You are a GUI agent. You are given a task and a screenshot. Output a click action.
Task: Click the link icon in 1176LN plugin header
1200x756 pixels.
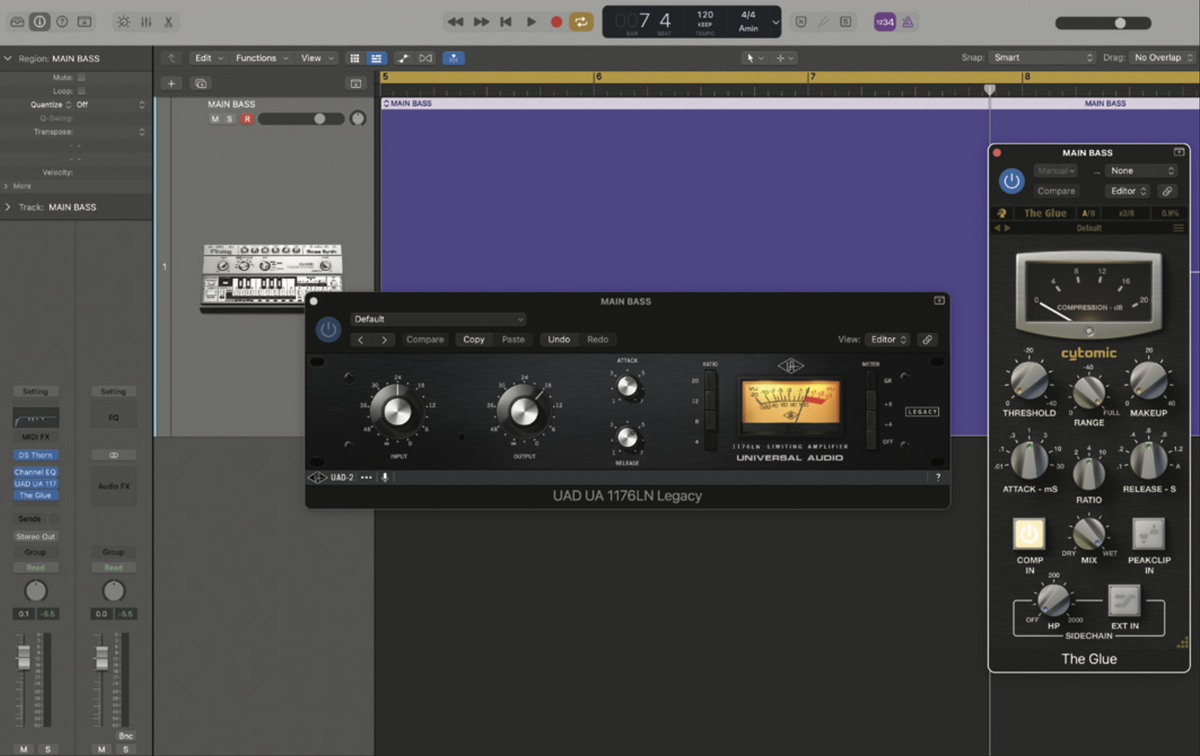(x=927, y=340)
